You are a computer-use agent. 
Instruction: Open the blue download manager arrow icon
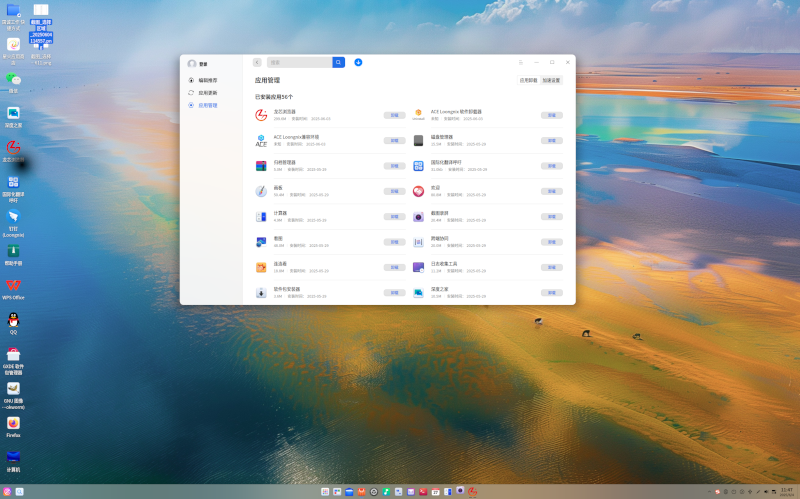358,62
